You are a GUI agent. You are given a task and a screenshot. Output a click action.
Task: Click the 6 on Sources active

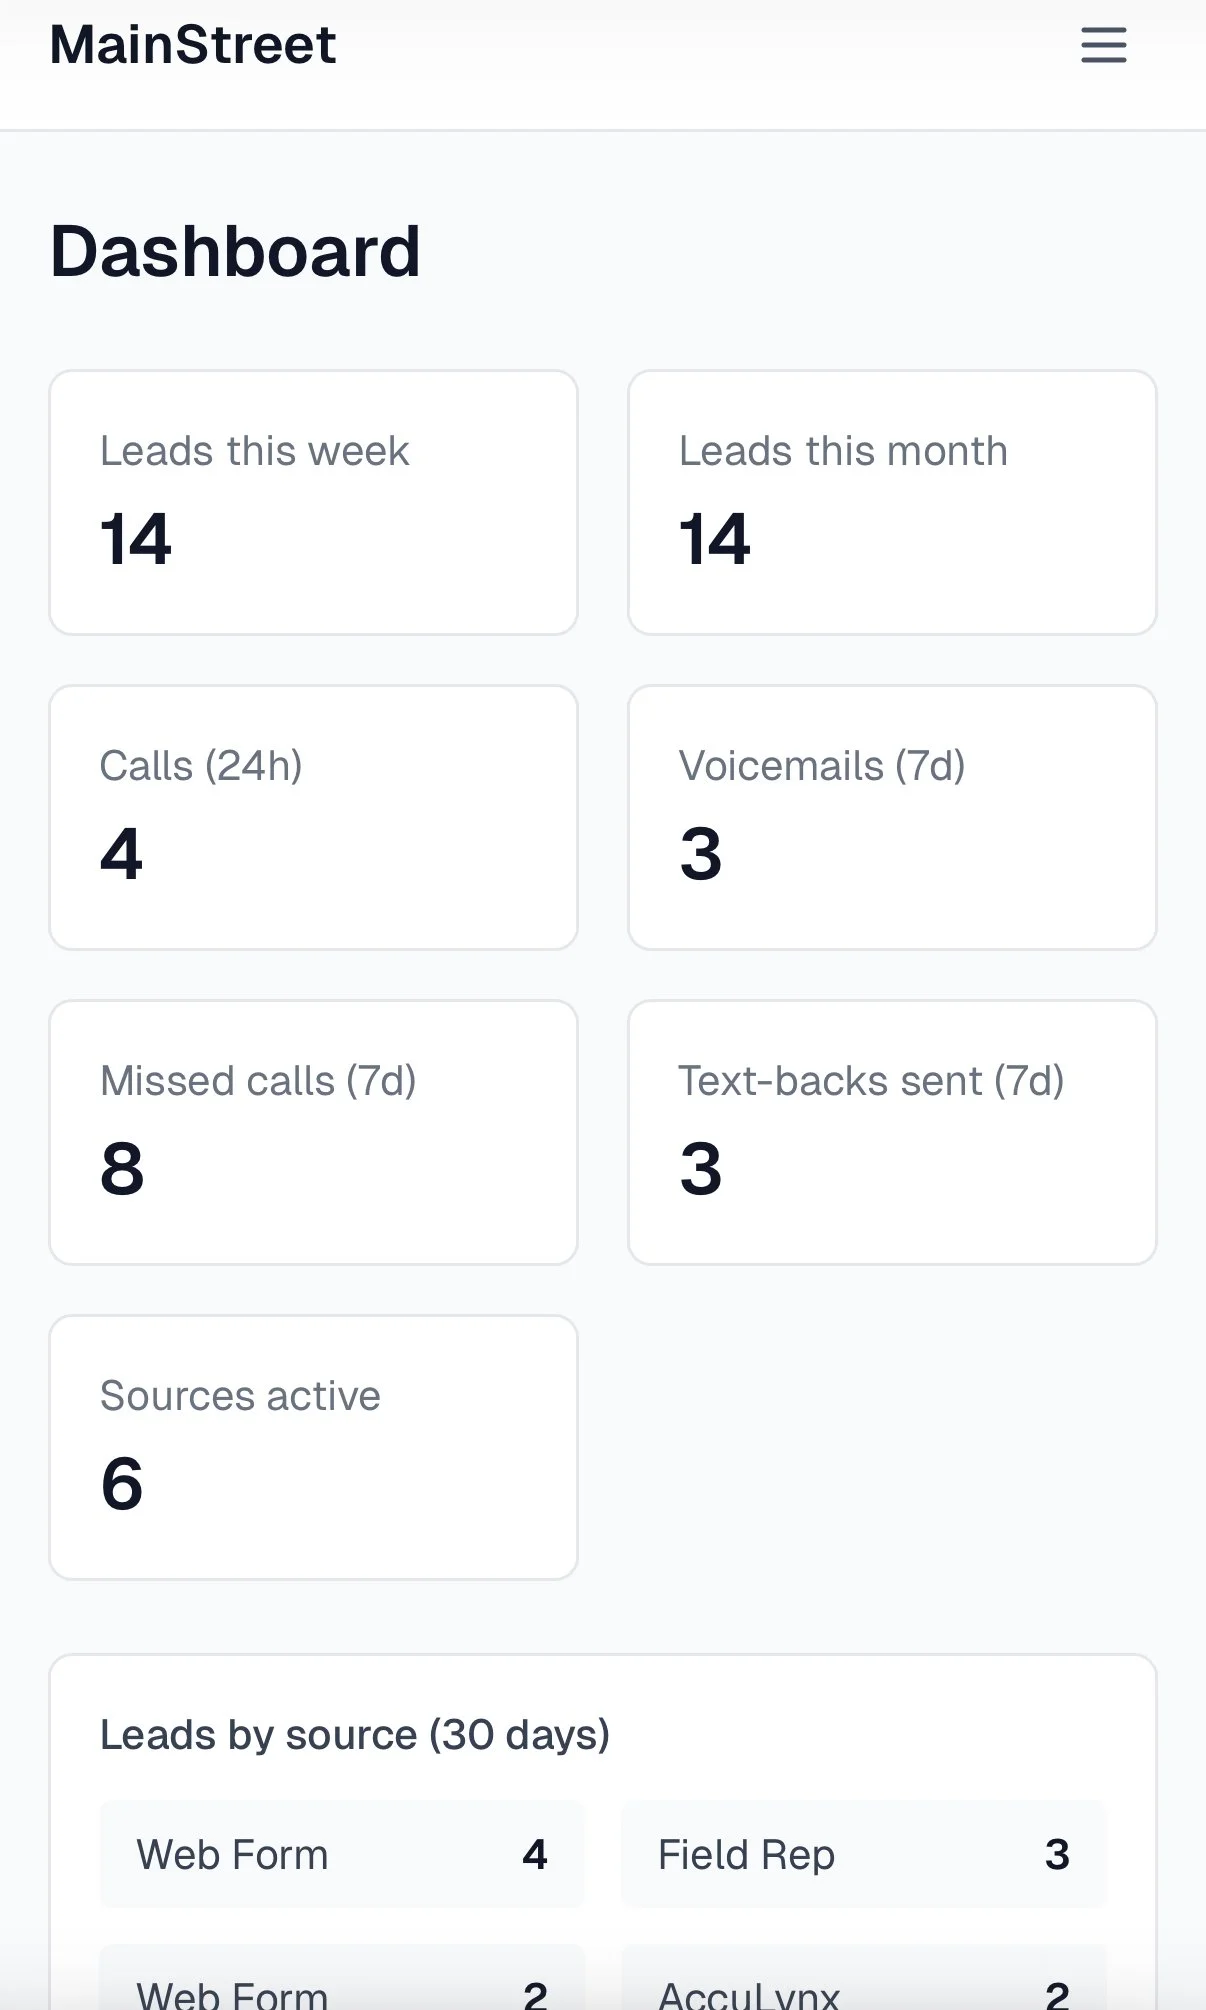click(122, 1484)
